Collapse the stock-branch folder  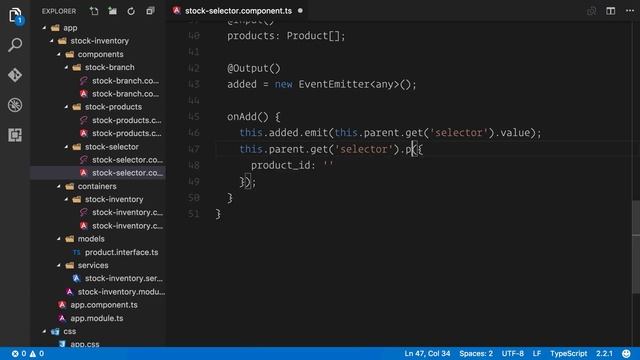click(x=67, y=67)
